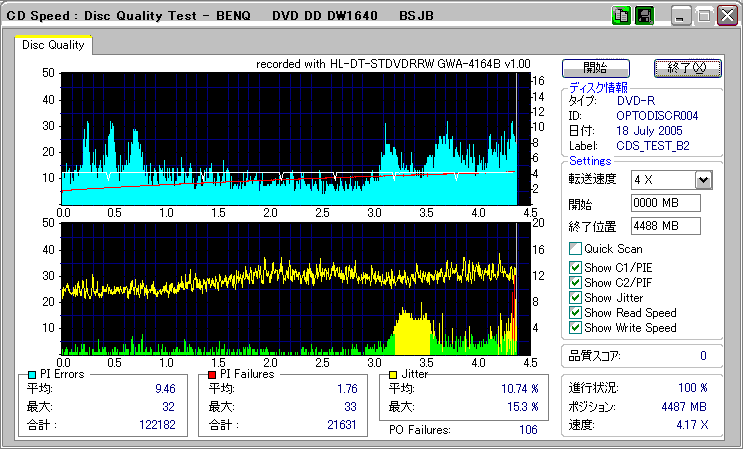The width and height of the screenshot is (743, 449).
Task: Click the 終了(X) exit button
Action: coord(687,68)
